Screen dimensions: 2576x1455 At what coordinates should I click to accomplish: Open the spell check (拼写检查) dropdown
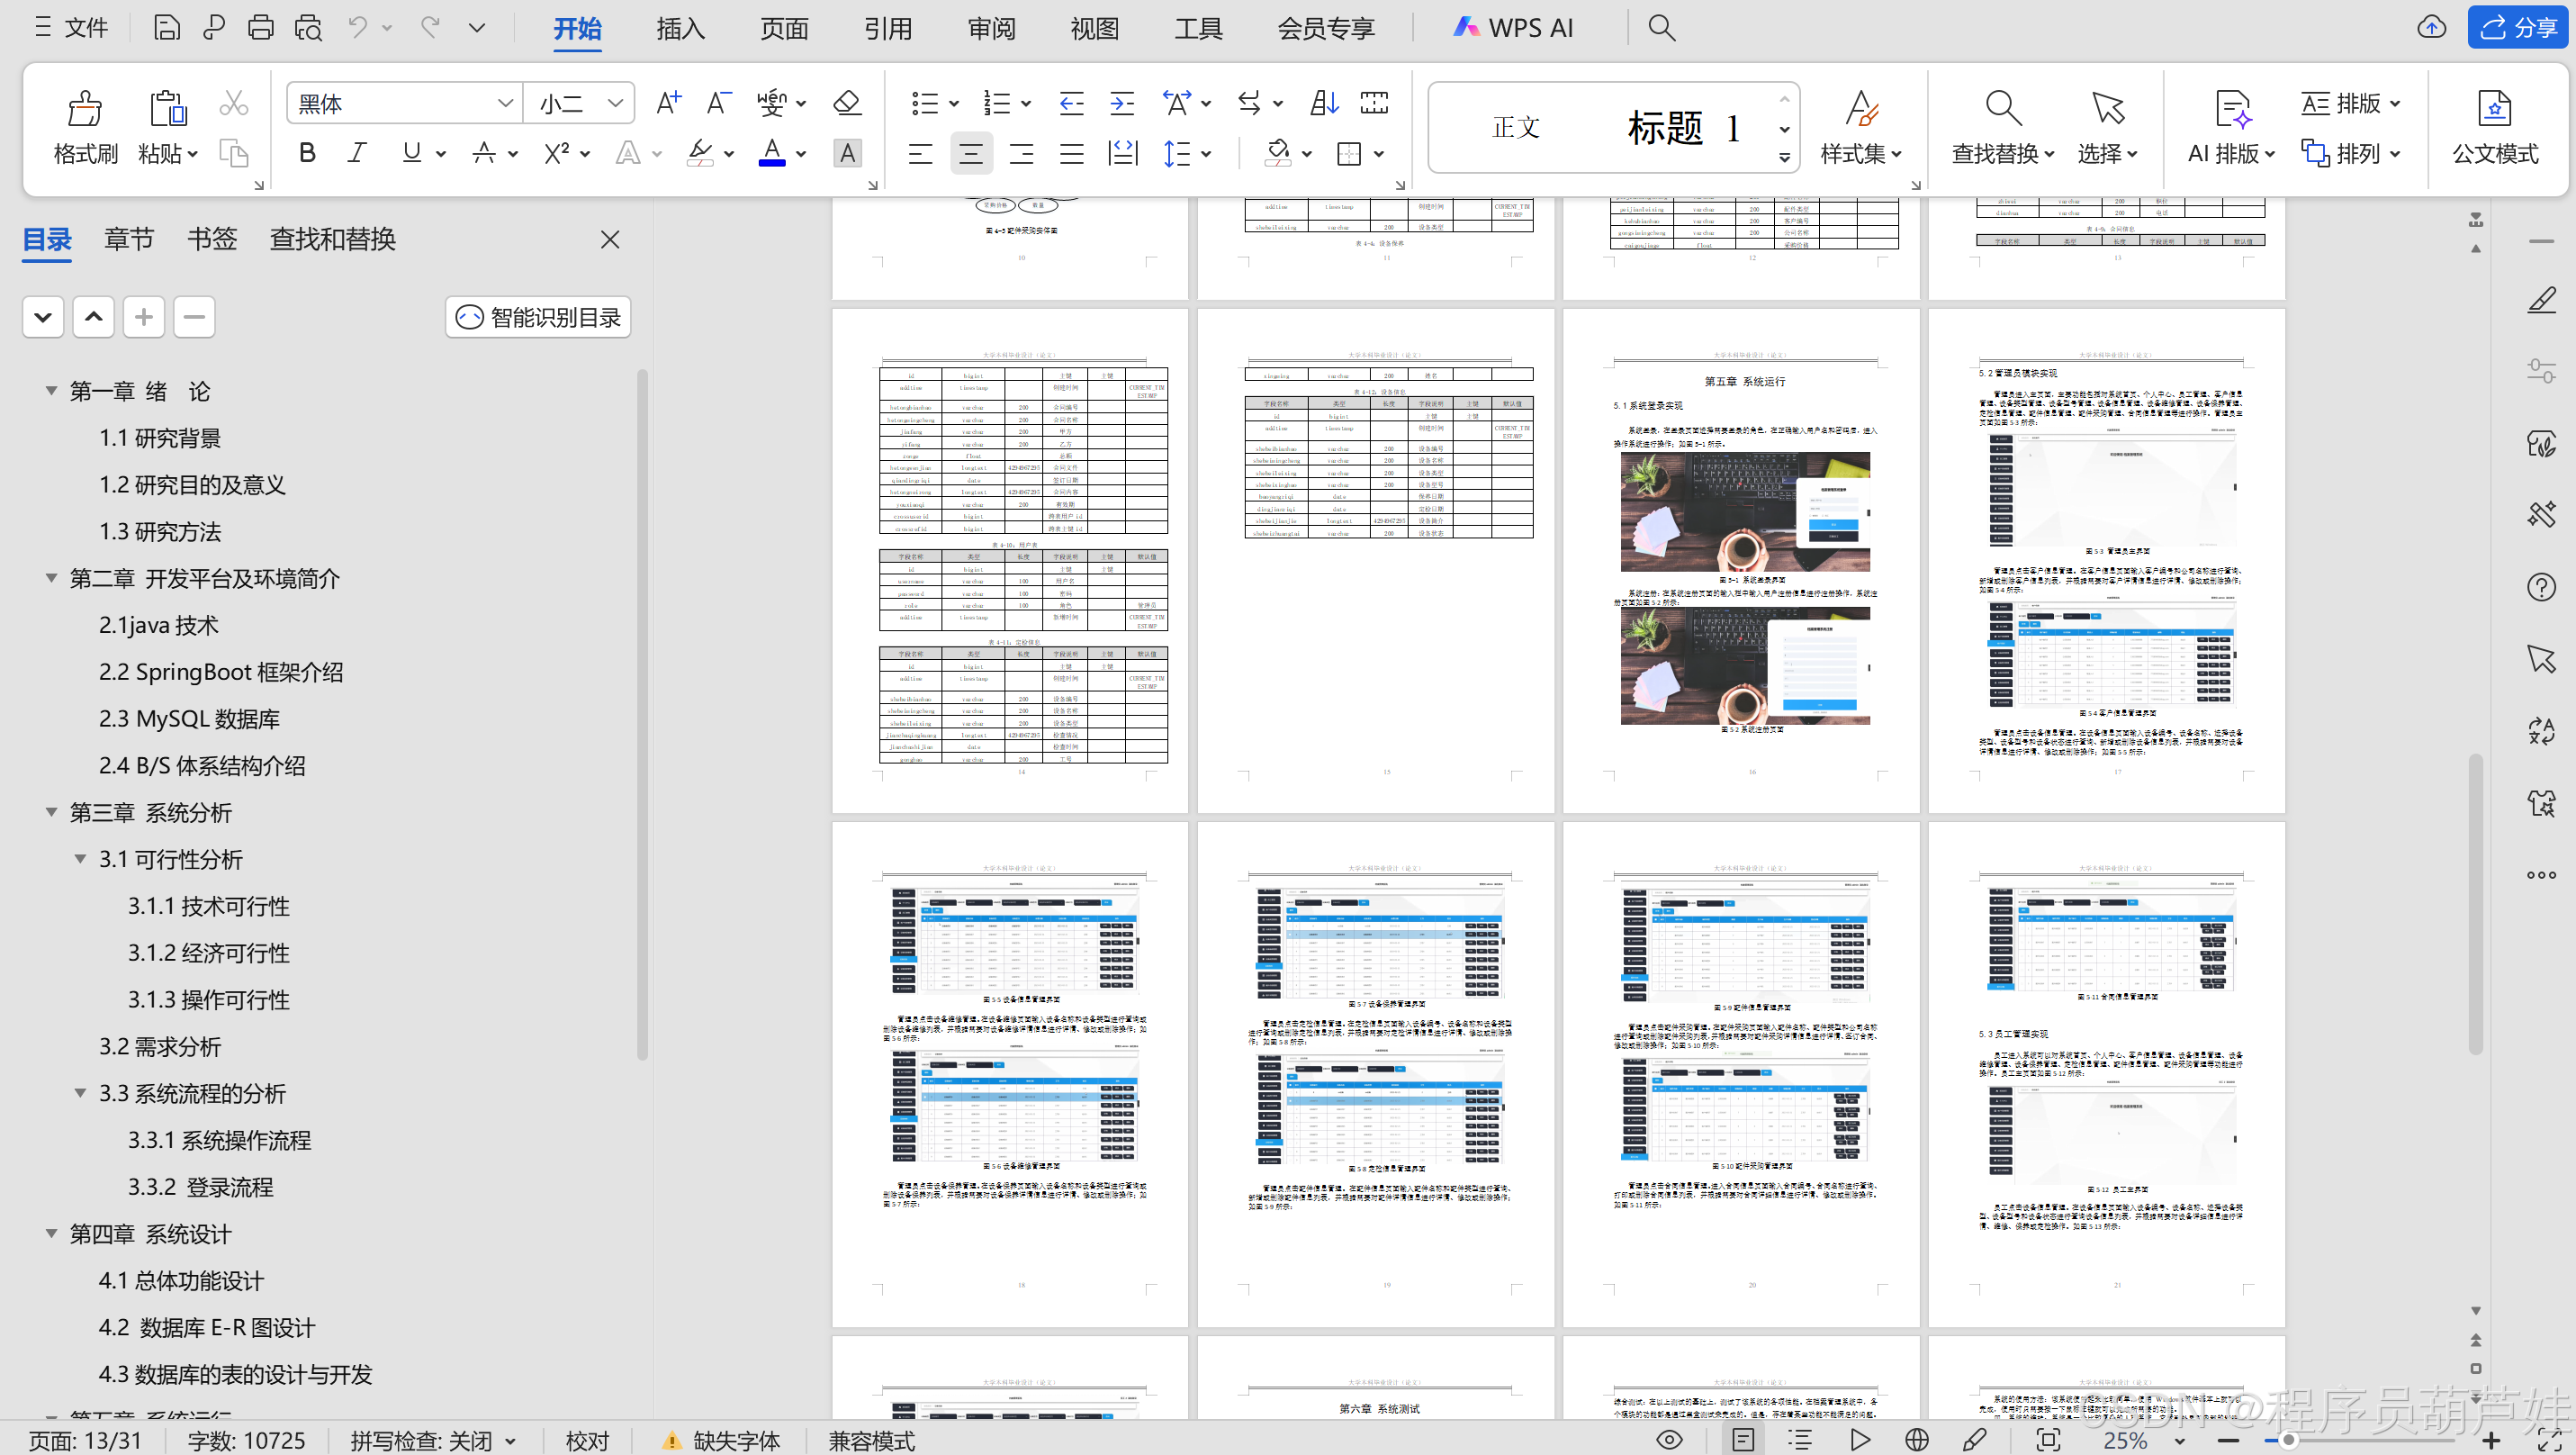pos(510,1441)
